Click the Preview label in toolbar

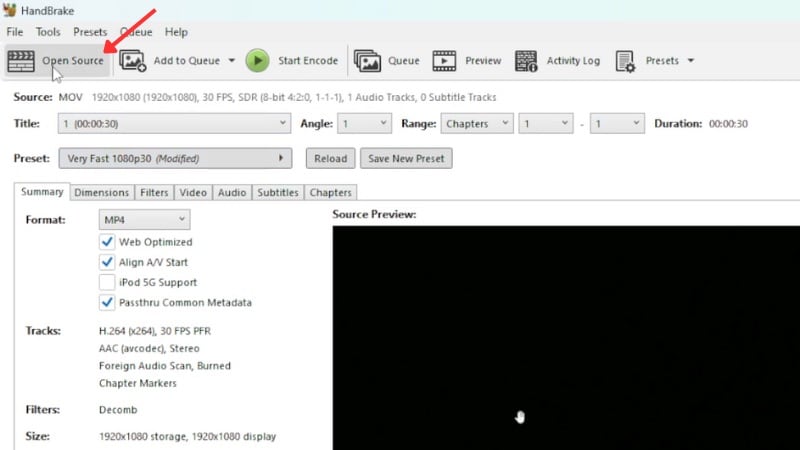click(483, 61)
